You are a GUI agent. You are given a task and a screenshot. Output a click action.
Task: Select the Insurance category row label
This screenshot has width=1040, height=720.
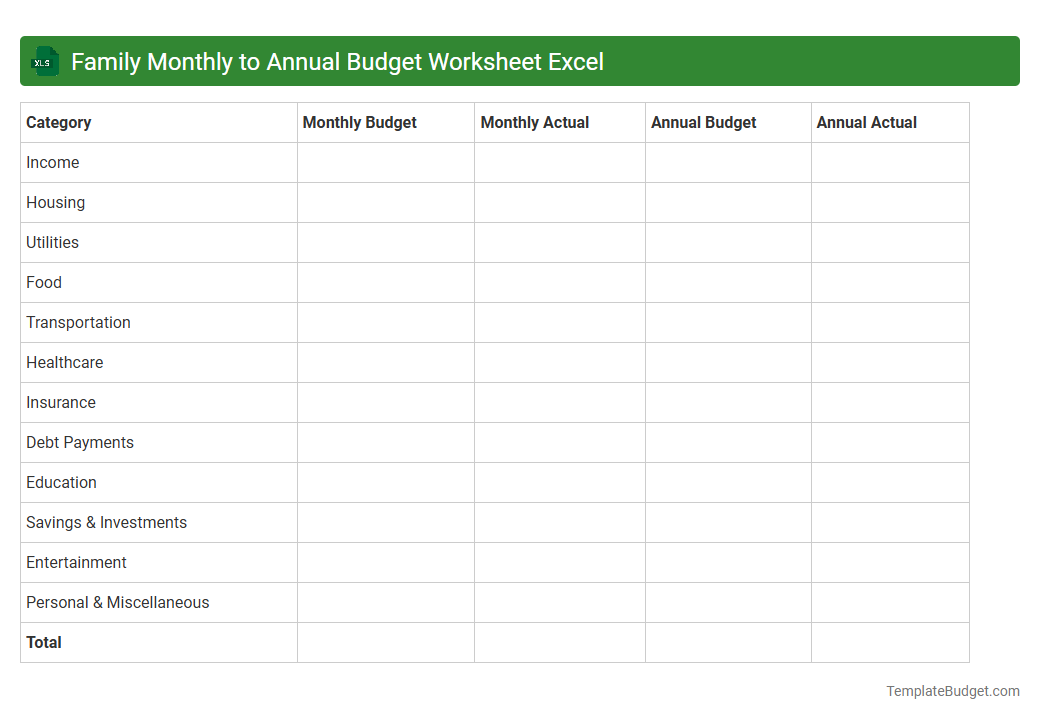click(x=61, y=402)
